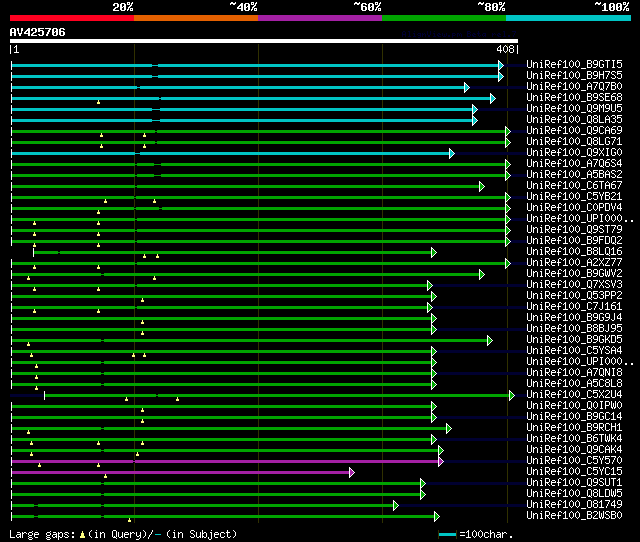Viewport: 640px width, 542px height.
Task: Open the UniRef100_Q9M9U5 subject label
Action: pyautogui.click(x=574, y=109)
